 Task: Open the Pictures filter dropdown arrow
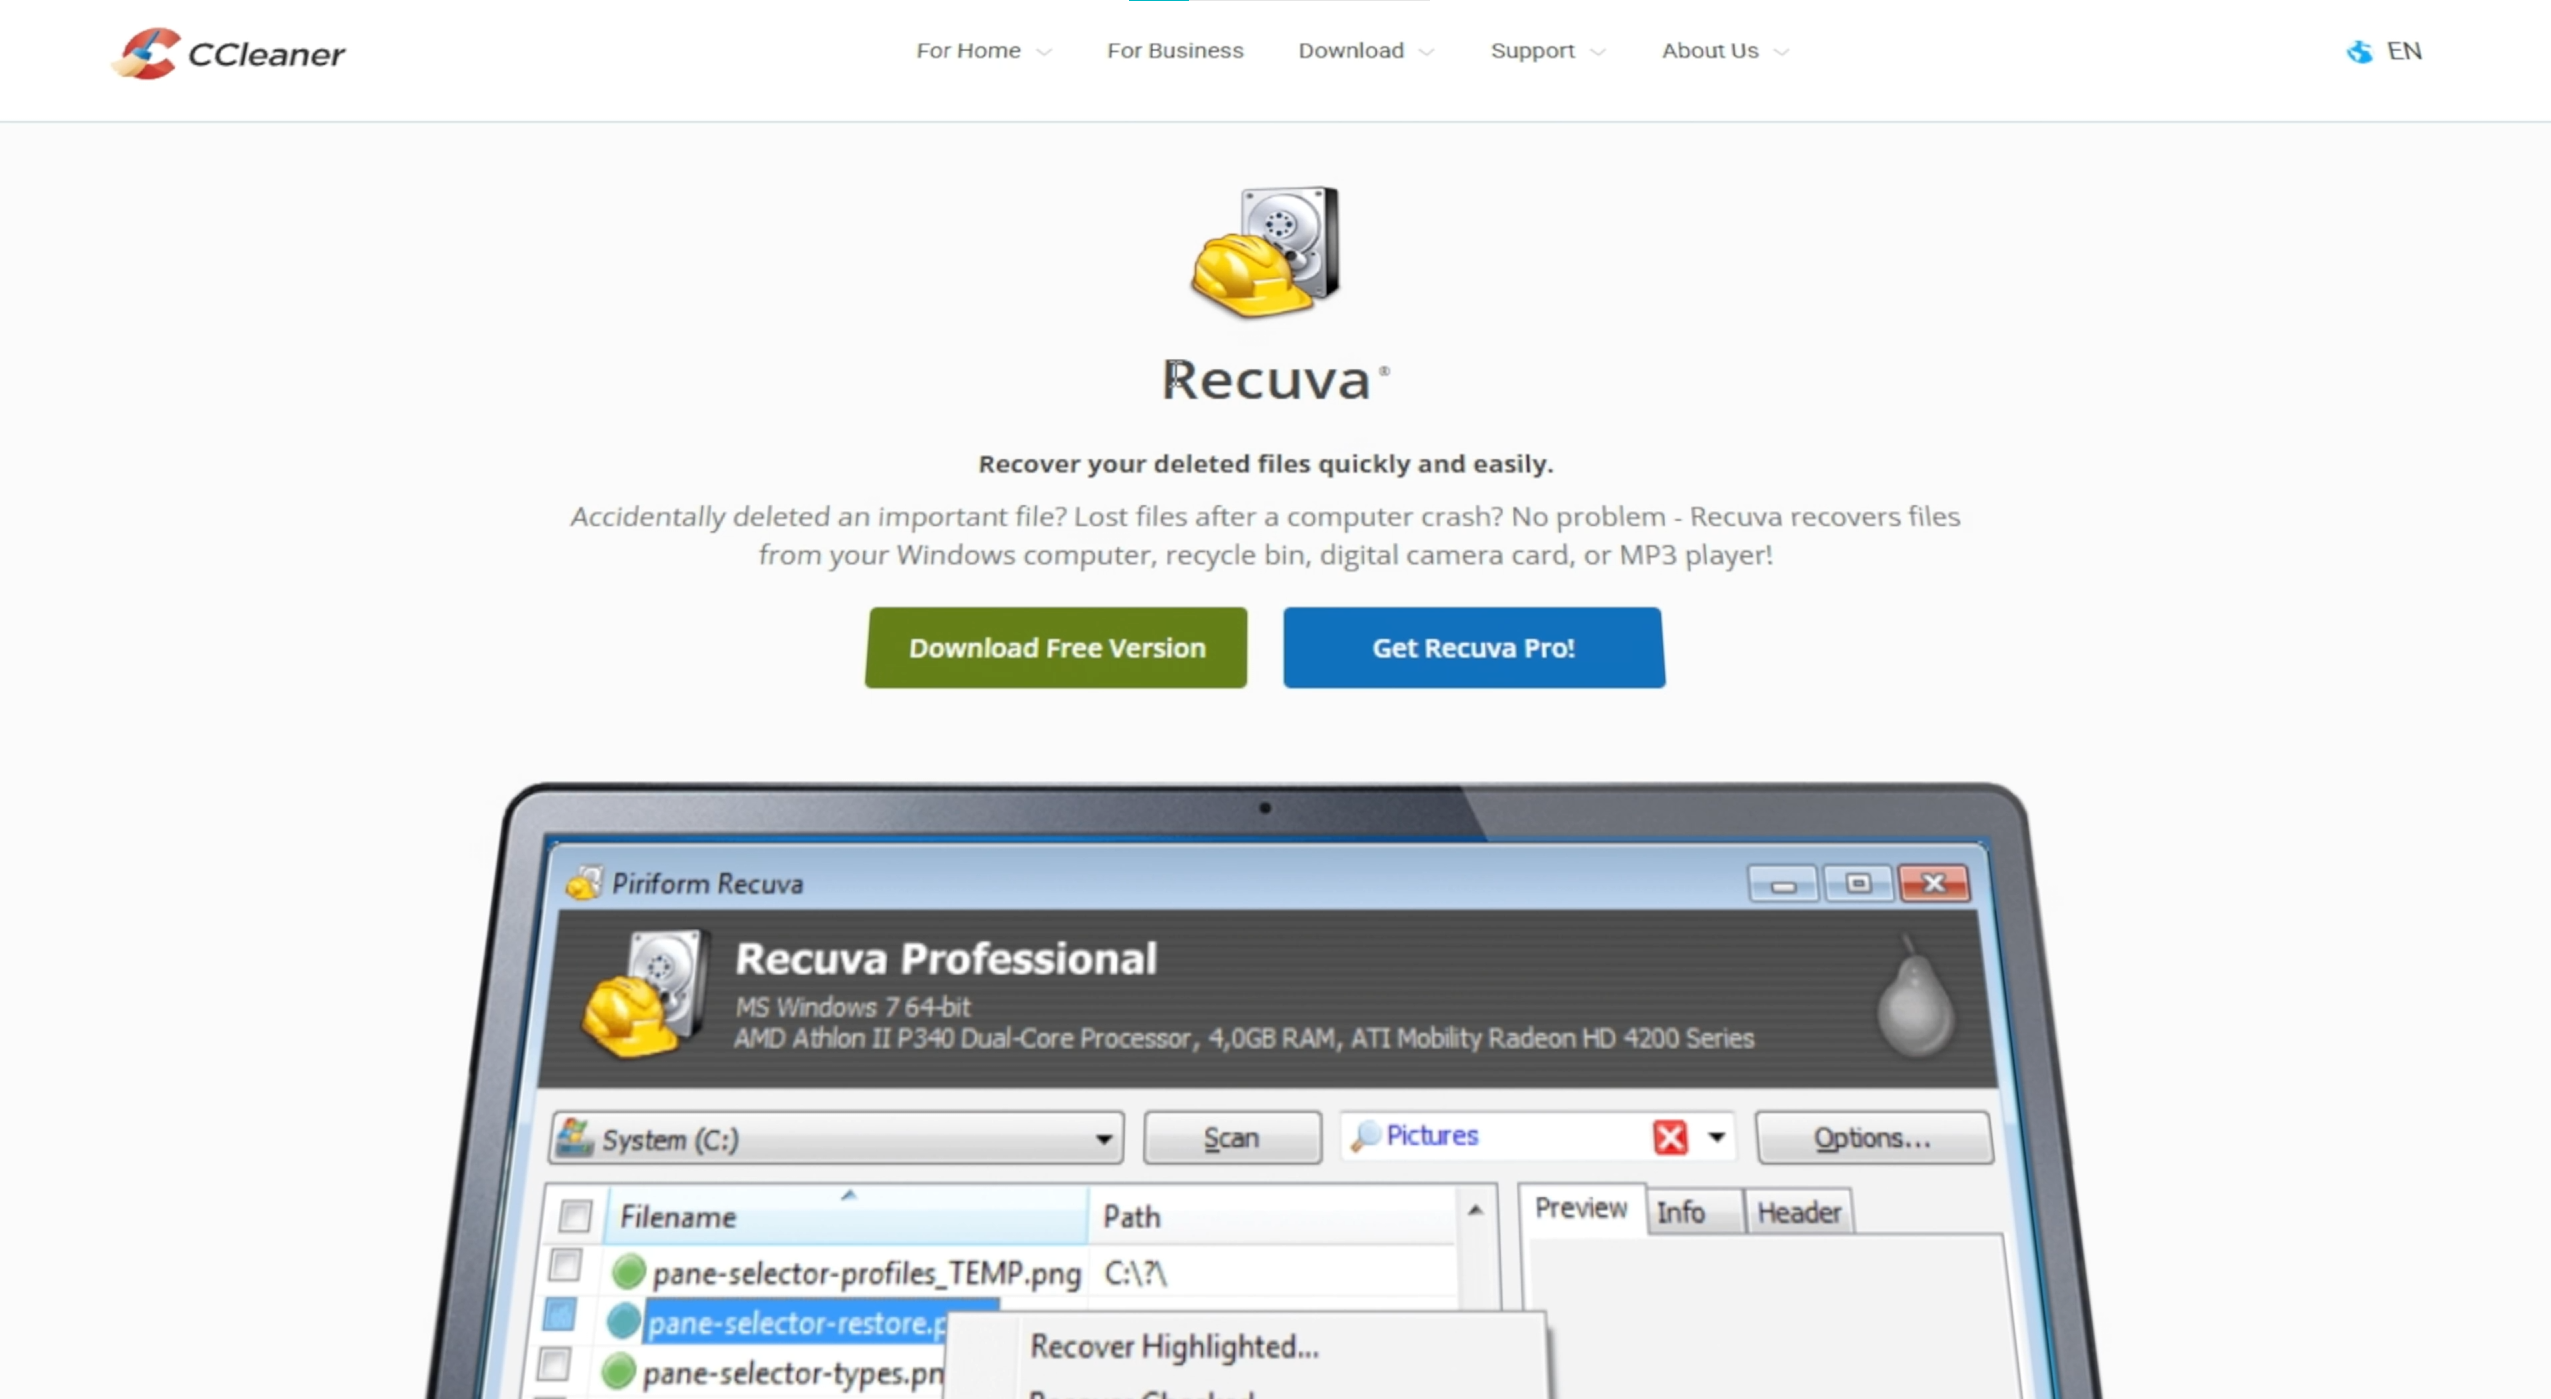tap(1716, 1137)
